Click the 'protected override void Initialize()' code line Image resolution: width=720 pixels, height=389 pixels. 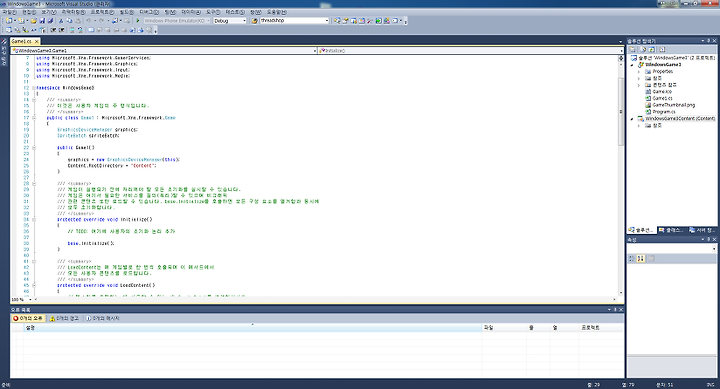(105, 220)
